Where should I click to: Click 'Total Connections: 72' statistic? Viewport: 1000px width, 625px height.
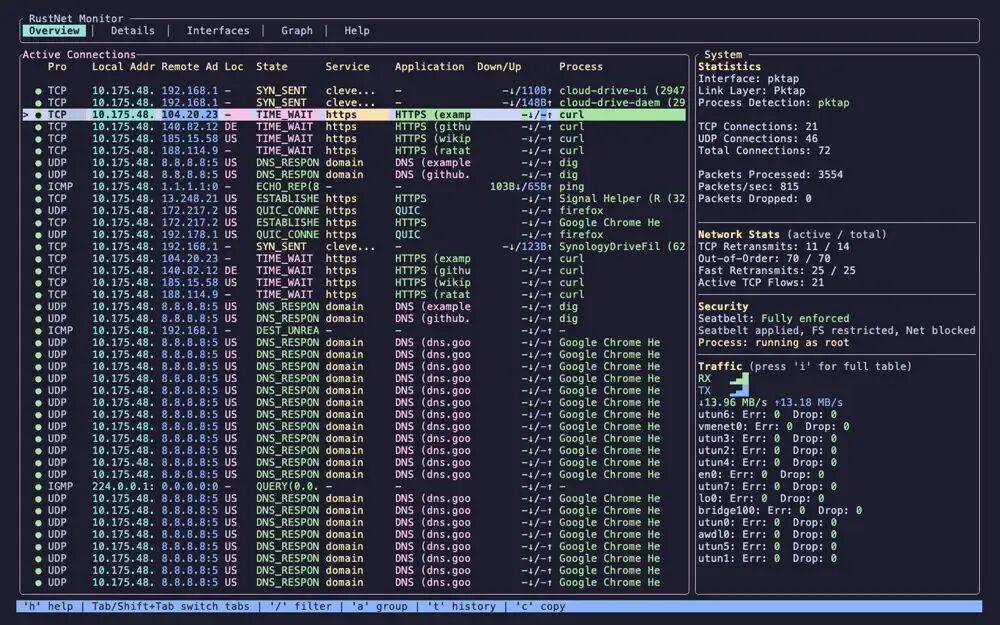tap(764, 151)
